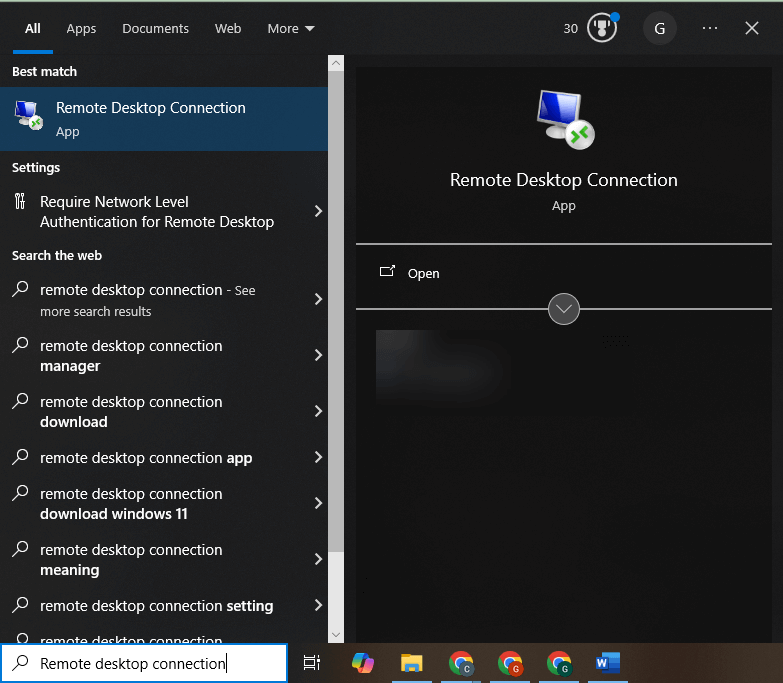This screenshot has height=683, width=783.
Task: Click the large Remote Desktop Connection icon
Action: coord(564,119)
